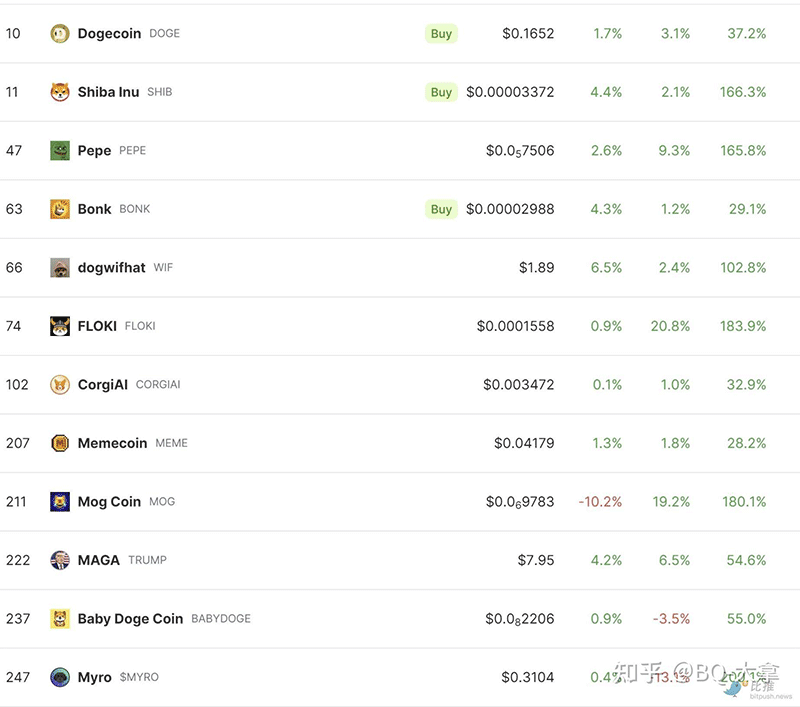This screenshot has width=800, height=707.
Task: Open the dogwifhat name link
Action: pyautogui.click(x=111, y=268)
